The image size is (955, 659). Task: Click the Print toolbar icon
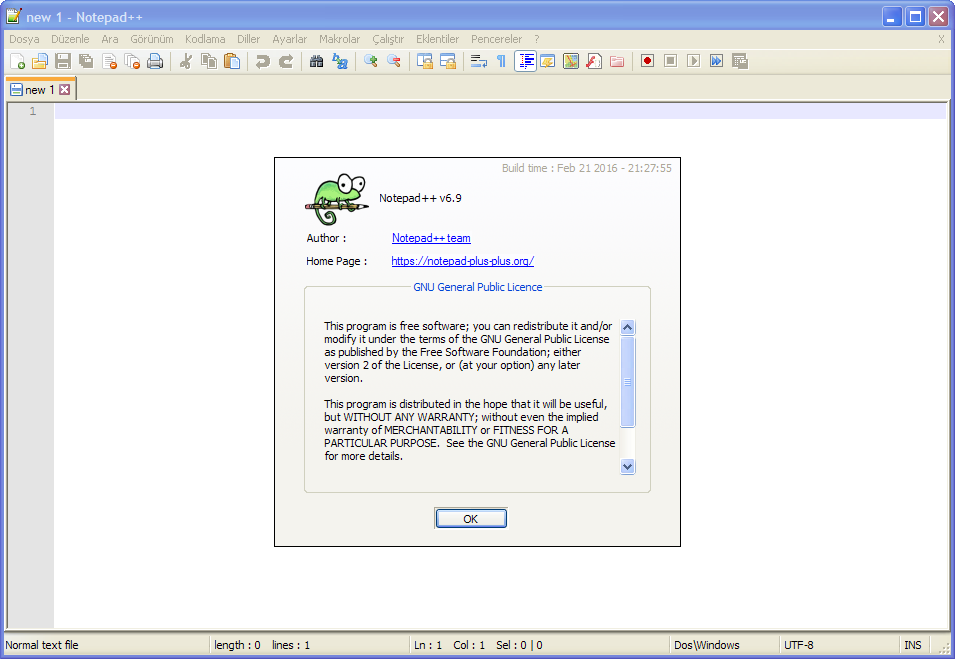click(x=154, y=61)
